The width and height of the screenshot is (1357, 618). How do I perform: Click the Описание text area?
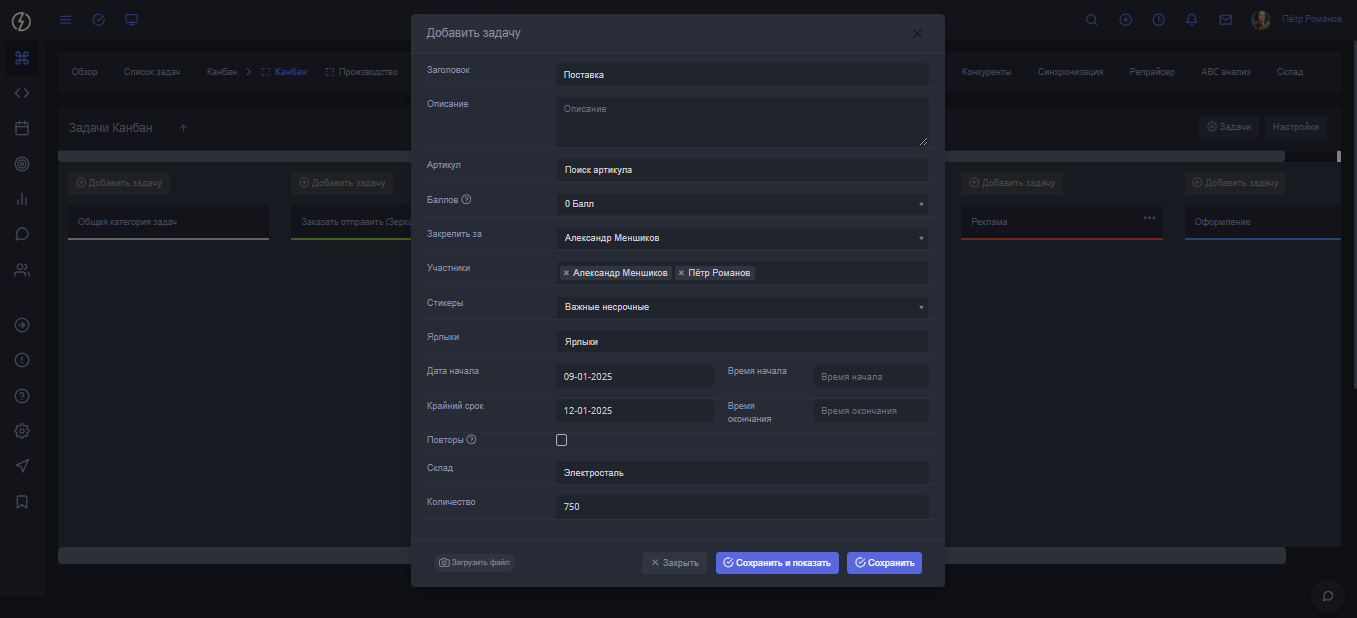[x=741, y=122]
